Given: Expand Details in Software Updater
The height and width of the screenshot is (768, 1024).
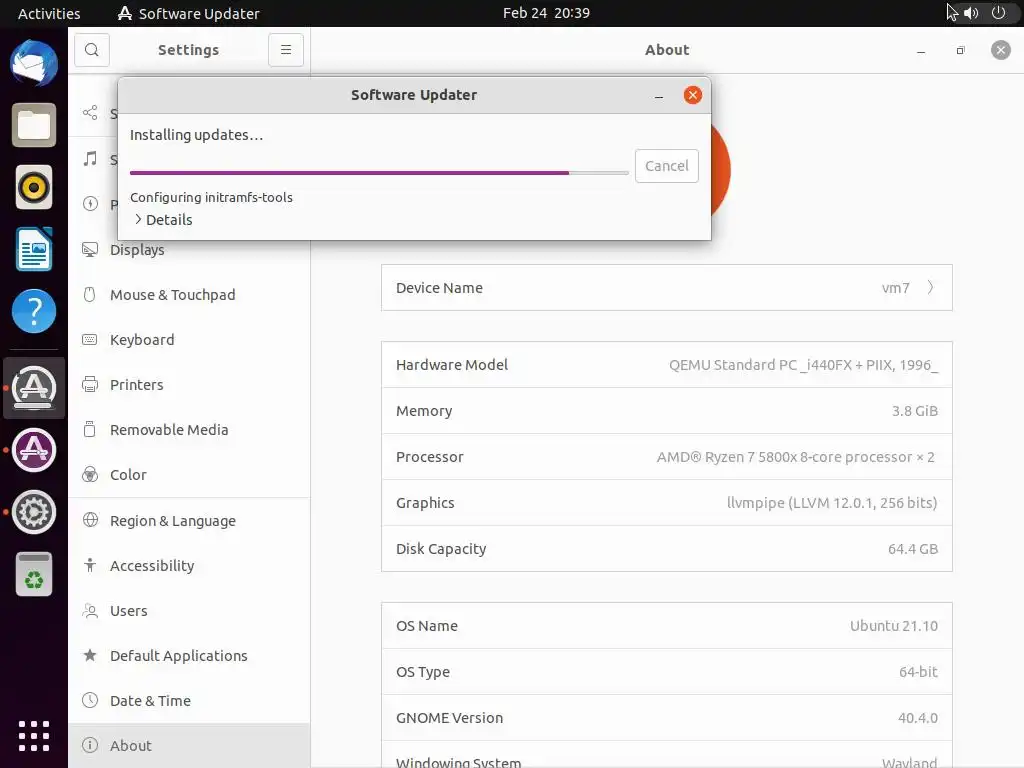Looking at the screenshot, I should pyautogui.click(x=163, y=219).
